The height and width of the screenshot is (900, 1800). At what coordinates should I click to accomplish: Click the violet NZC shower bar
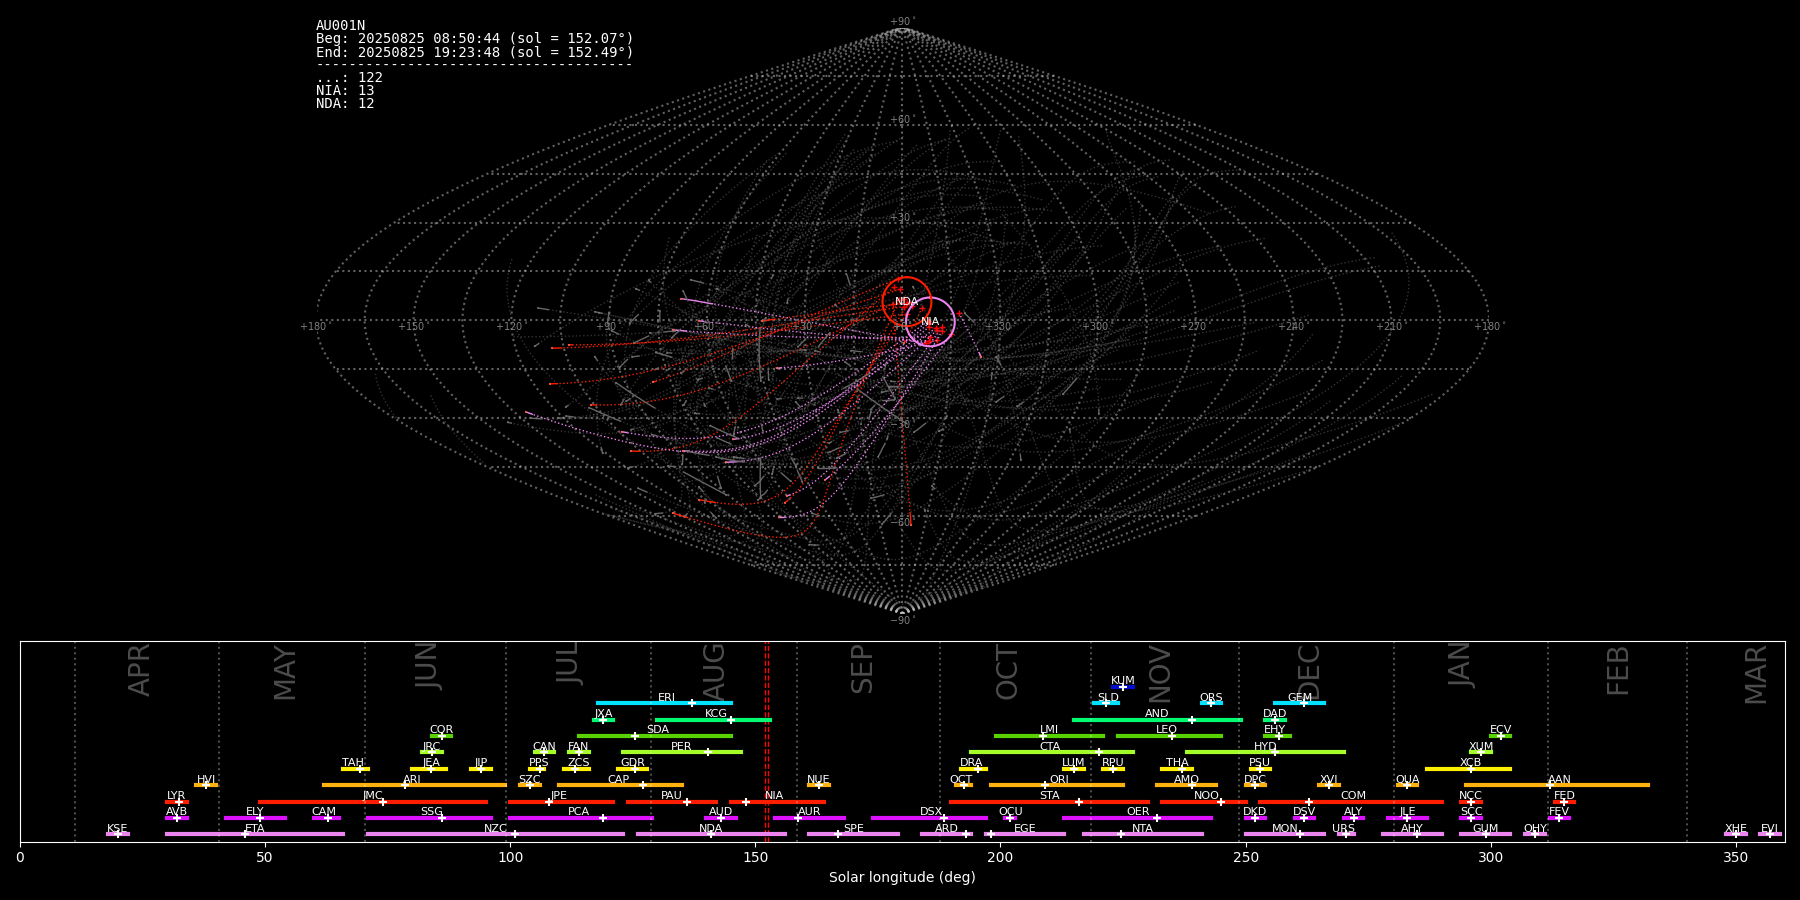click(495, 834)
